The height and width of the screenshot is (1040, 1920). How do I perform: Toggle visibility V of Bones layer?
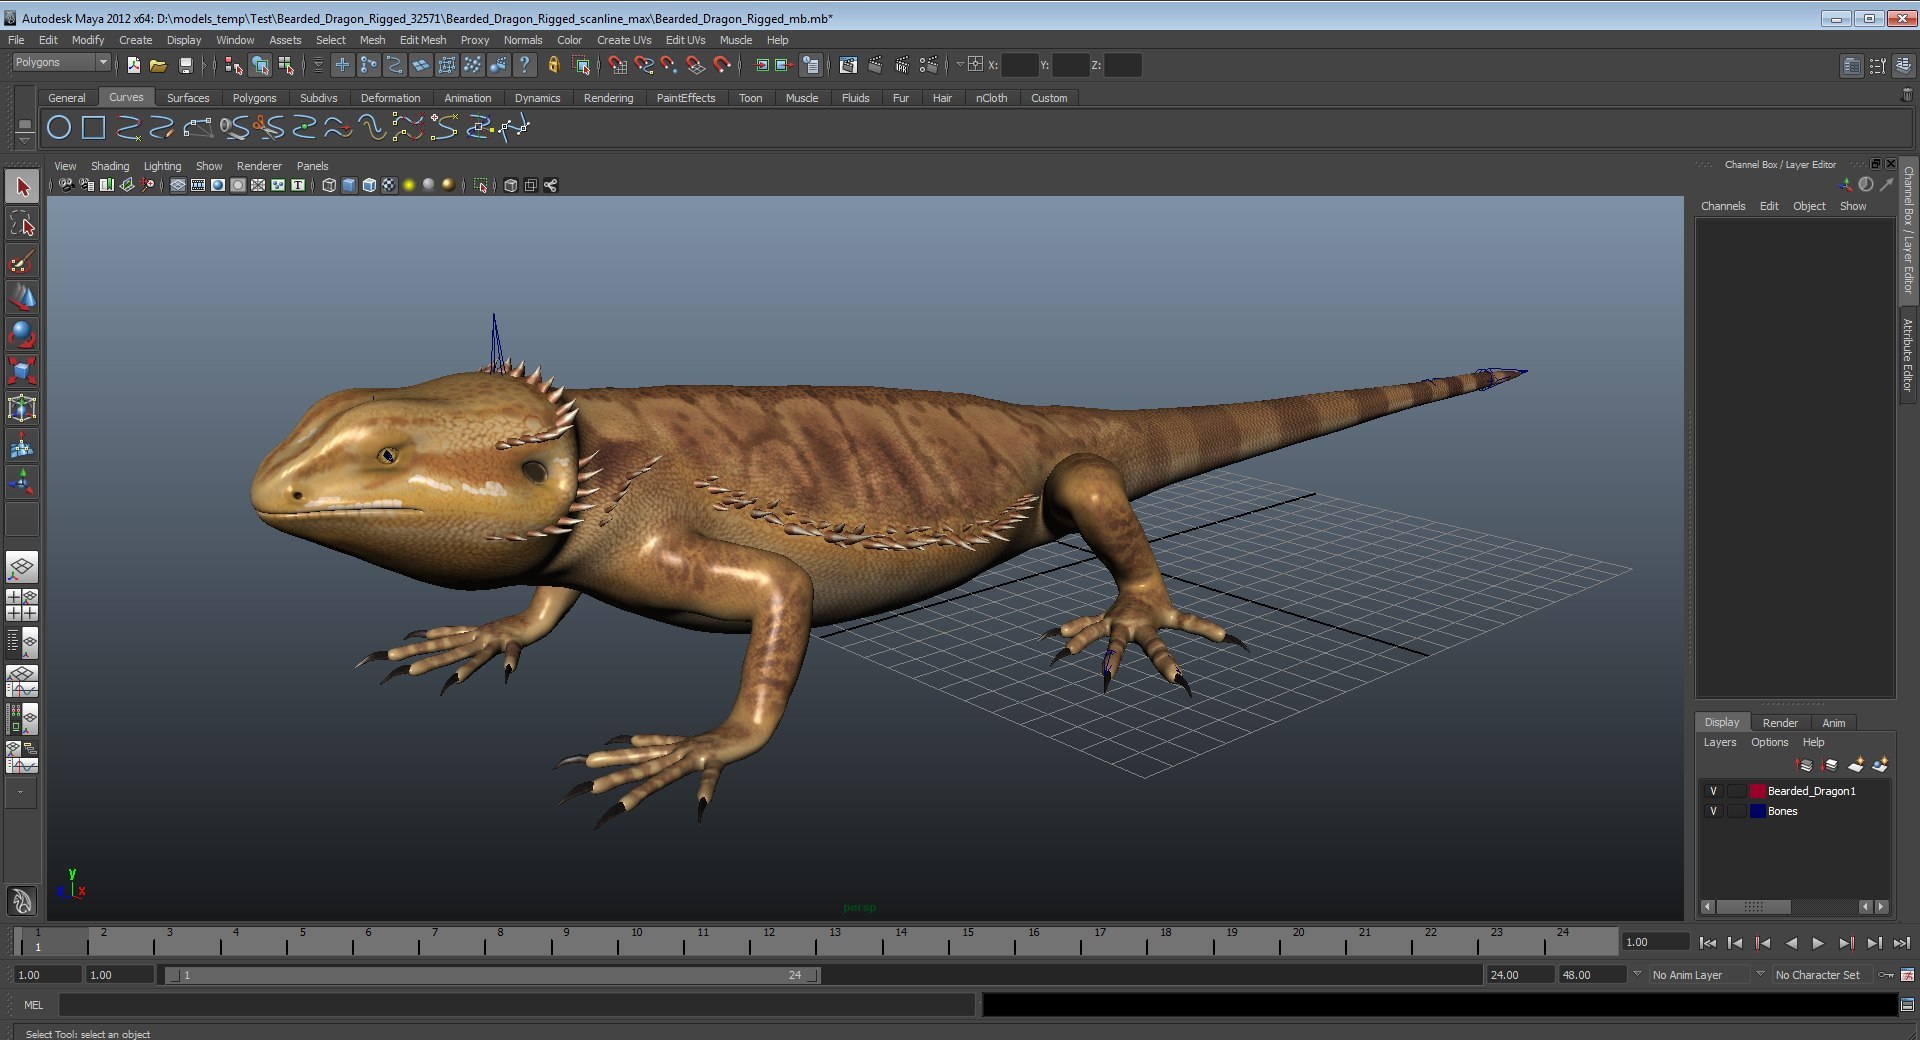tap(1713, 811)
